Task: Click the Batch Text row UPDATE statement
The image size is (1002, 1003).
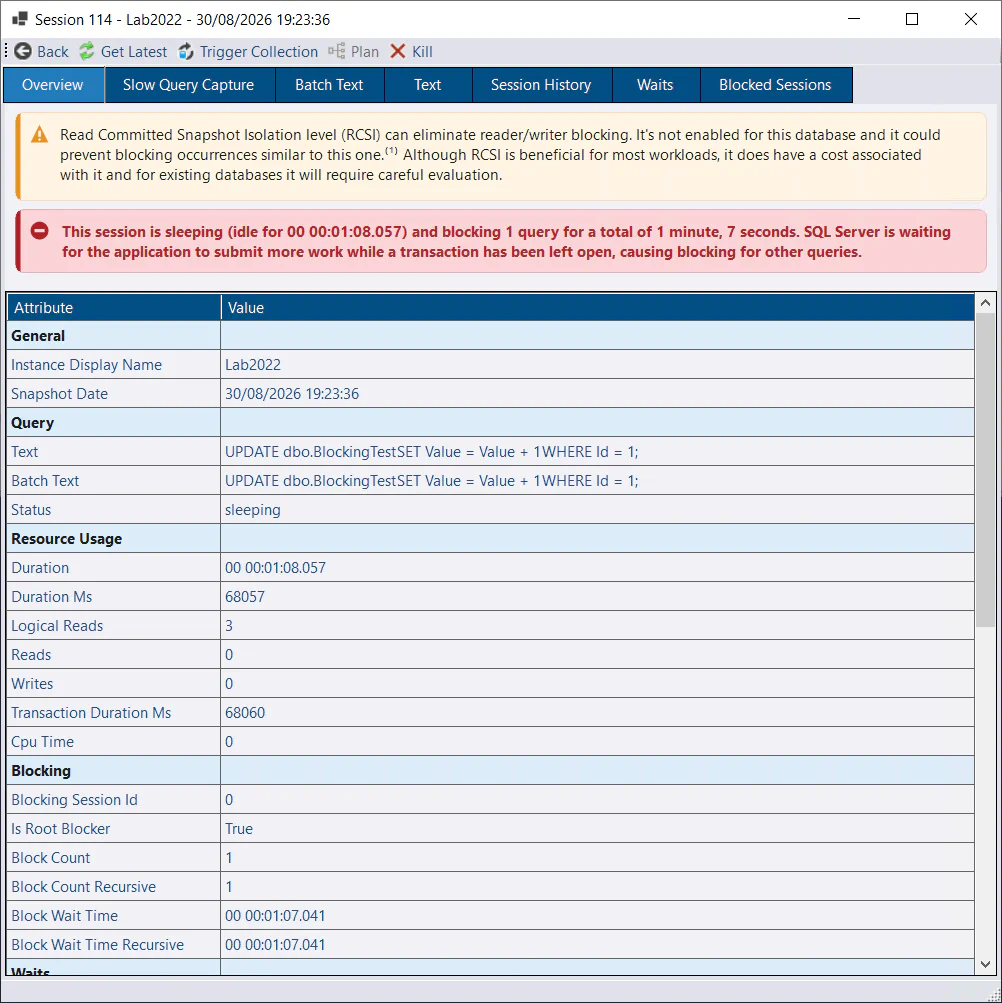Action: 431,480
